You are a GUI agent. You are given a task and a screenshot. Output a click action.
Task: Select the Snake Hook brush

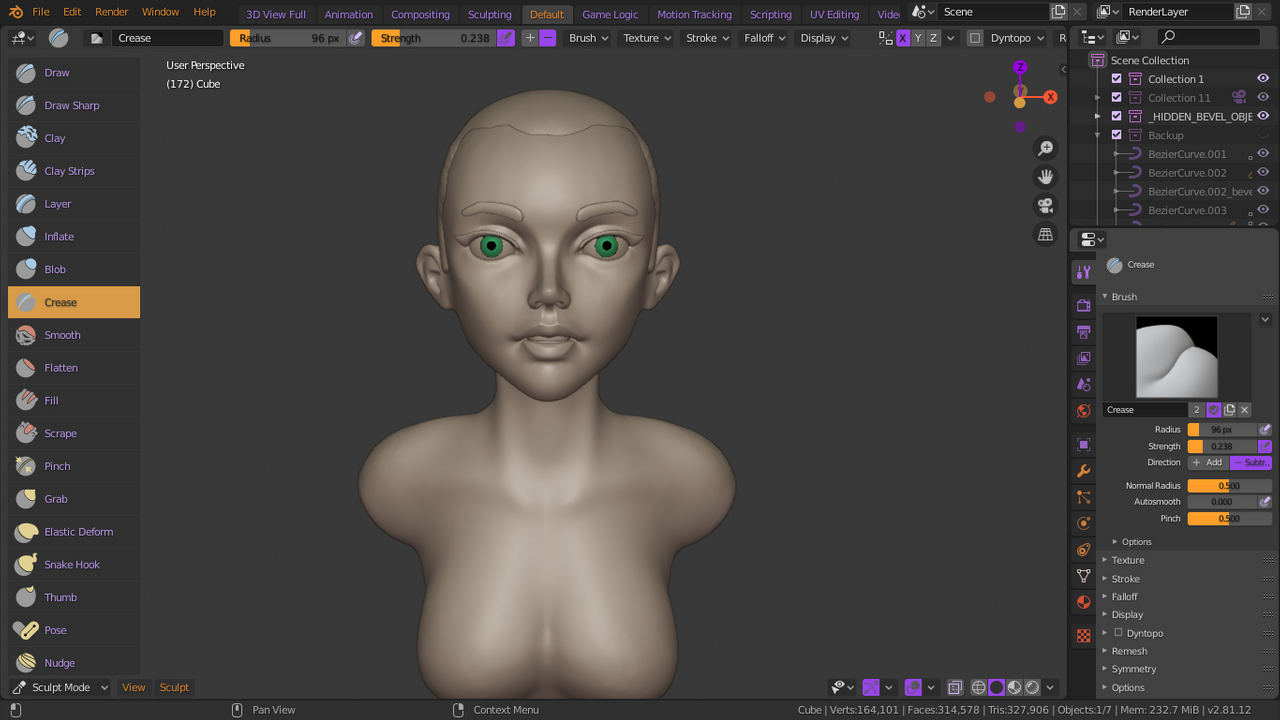(74, 565)
